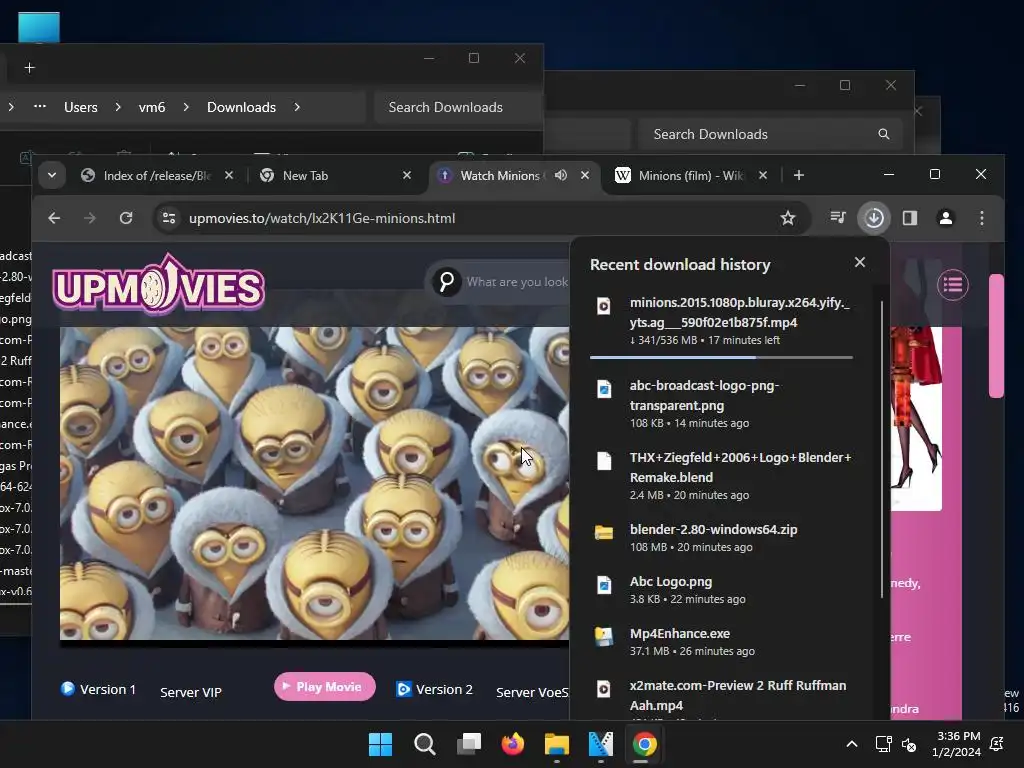Click the Play Movie button
This screenshot has width=1024, height=768.
point(325,686)
